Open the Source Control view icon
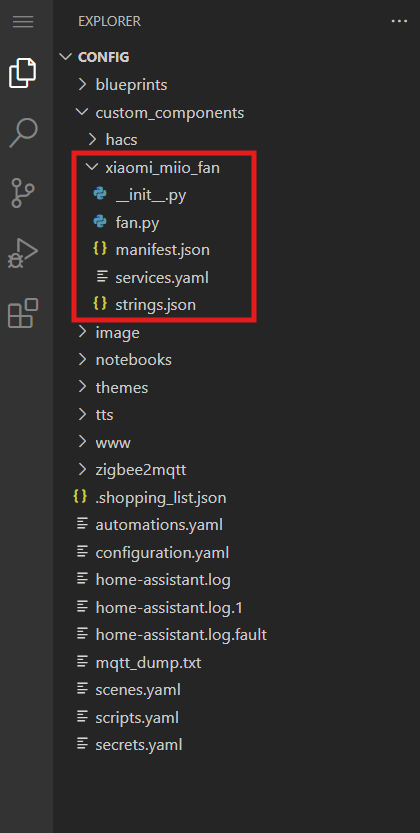The width and height of the screenshot is (420, 833). tap(23, 192)
